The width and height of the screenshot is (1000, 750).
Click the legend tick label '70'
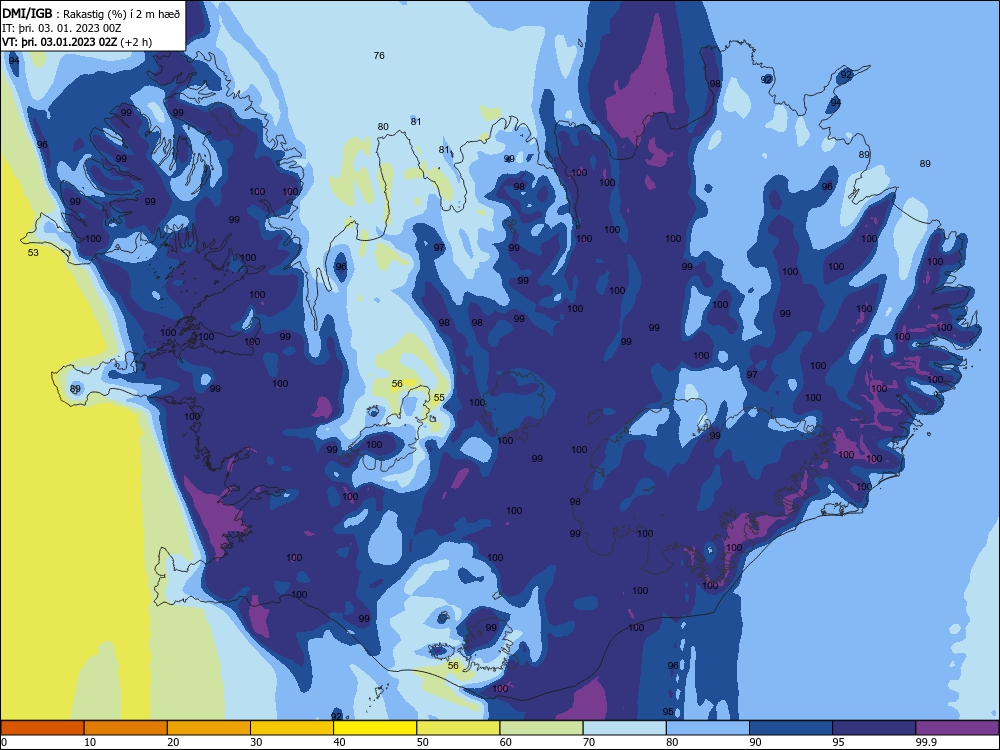589,742
